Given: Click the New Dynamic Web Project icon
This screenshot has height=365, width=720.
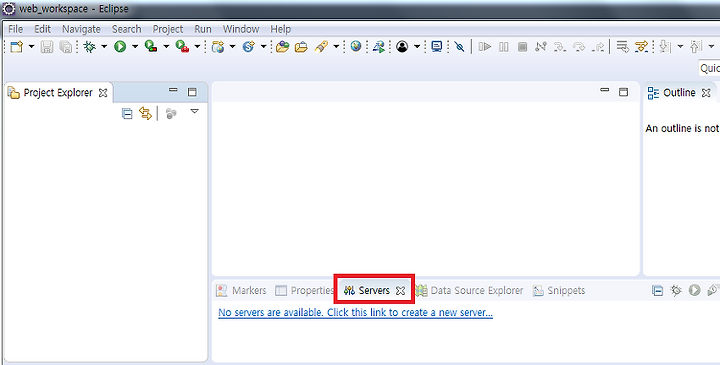Looking at the screenshot, I should 218,46.
